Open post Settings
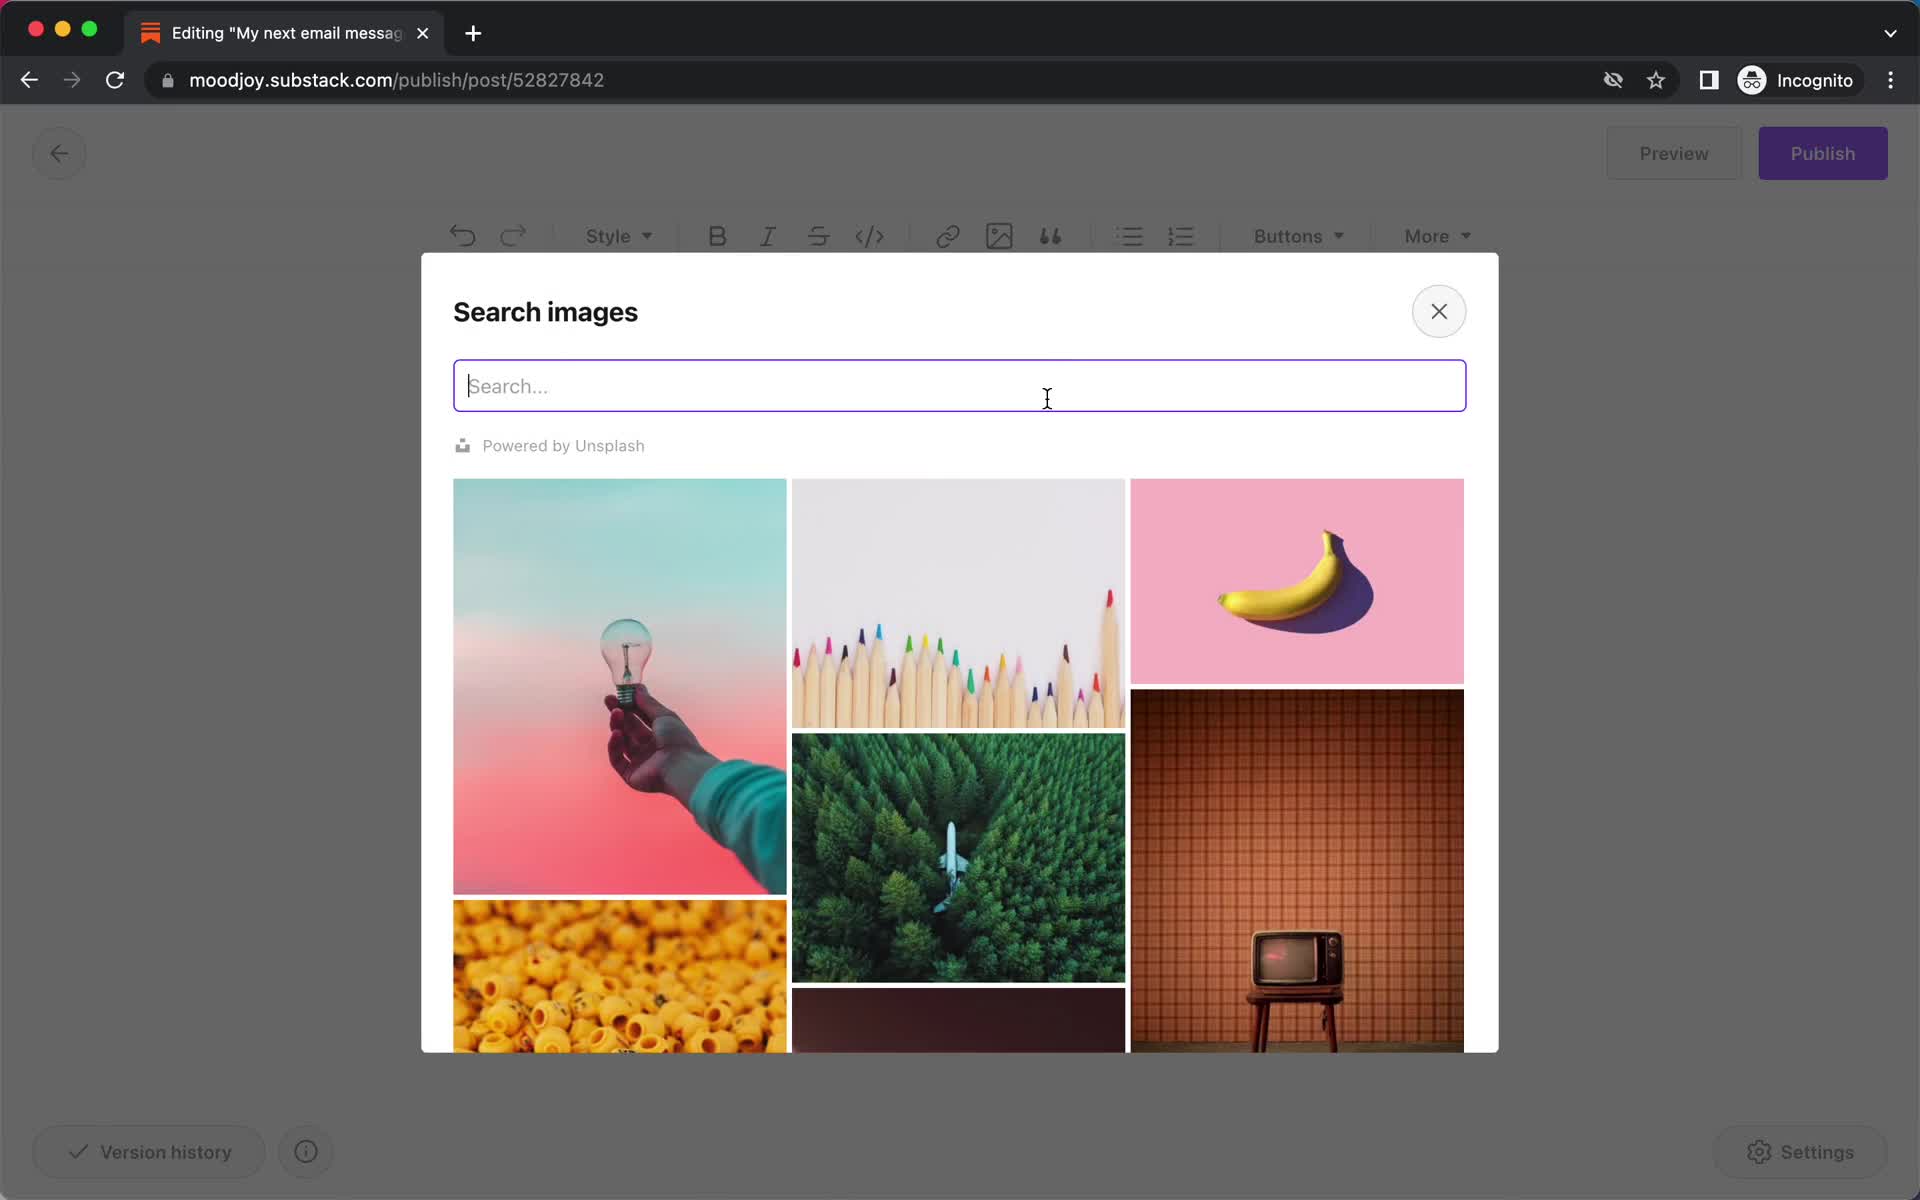 click(1800, 1152)
